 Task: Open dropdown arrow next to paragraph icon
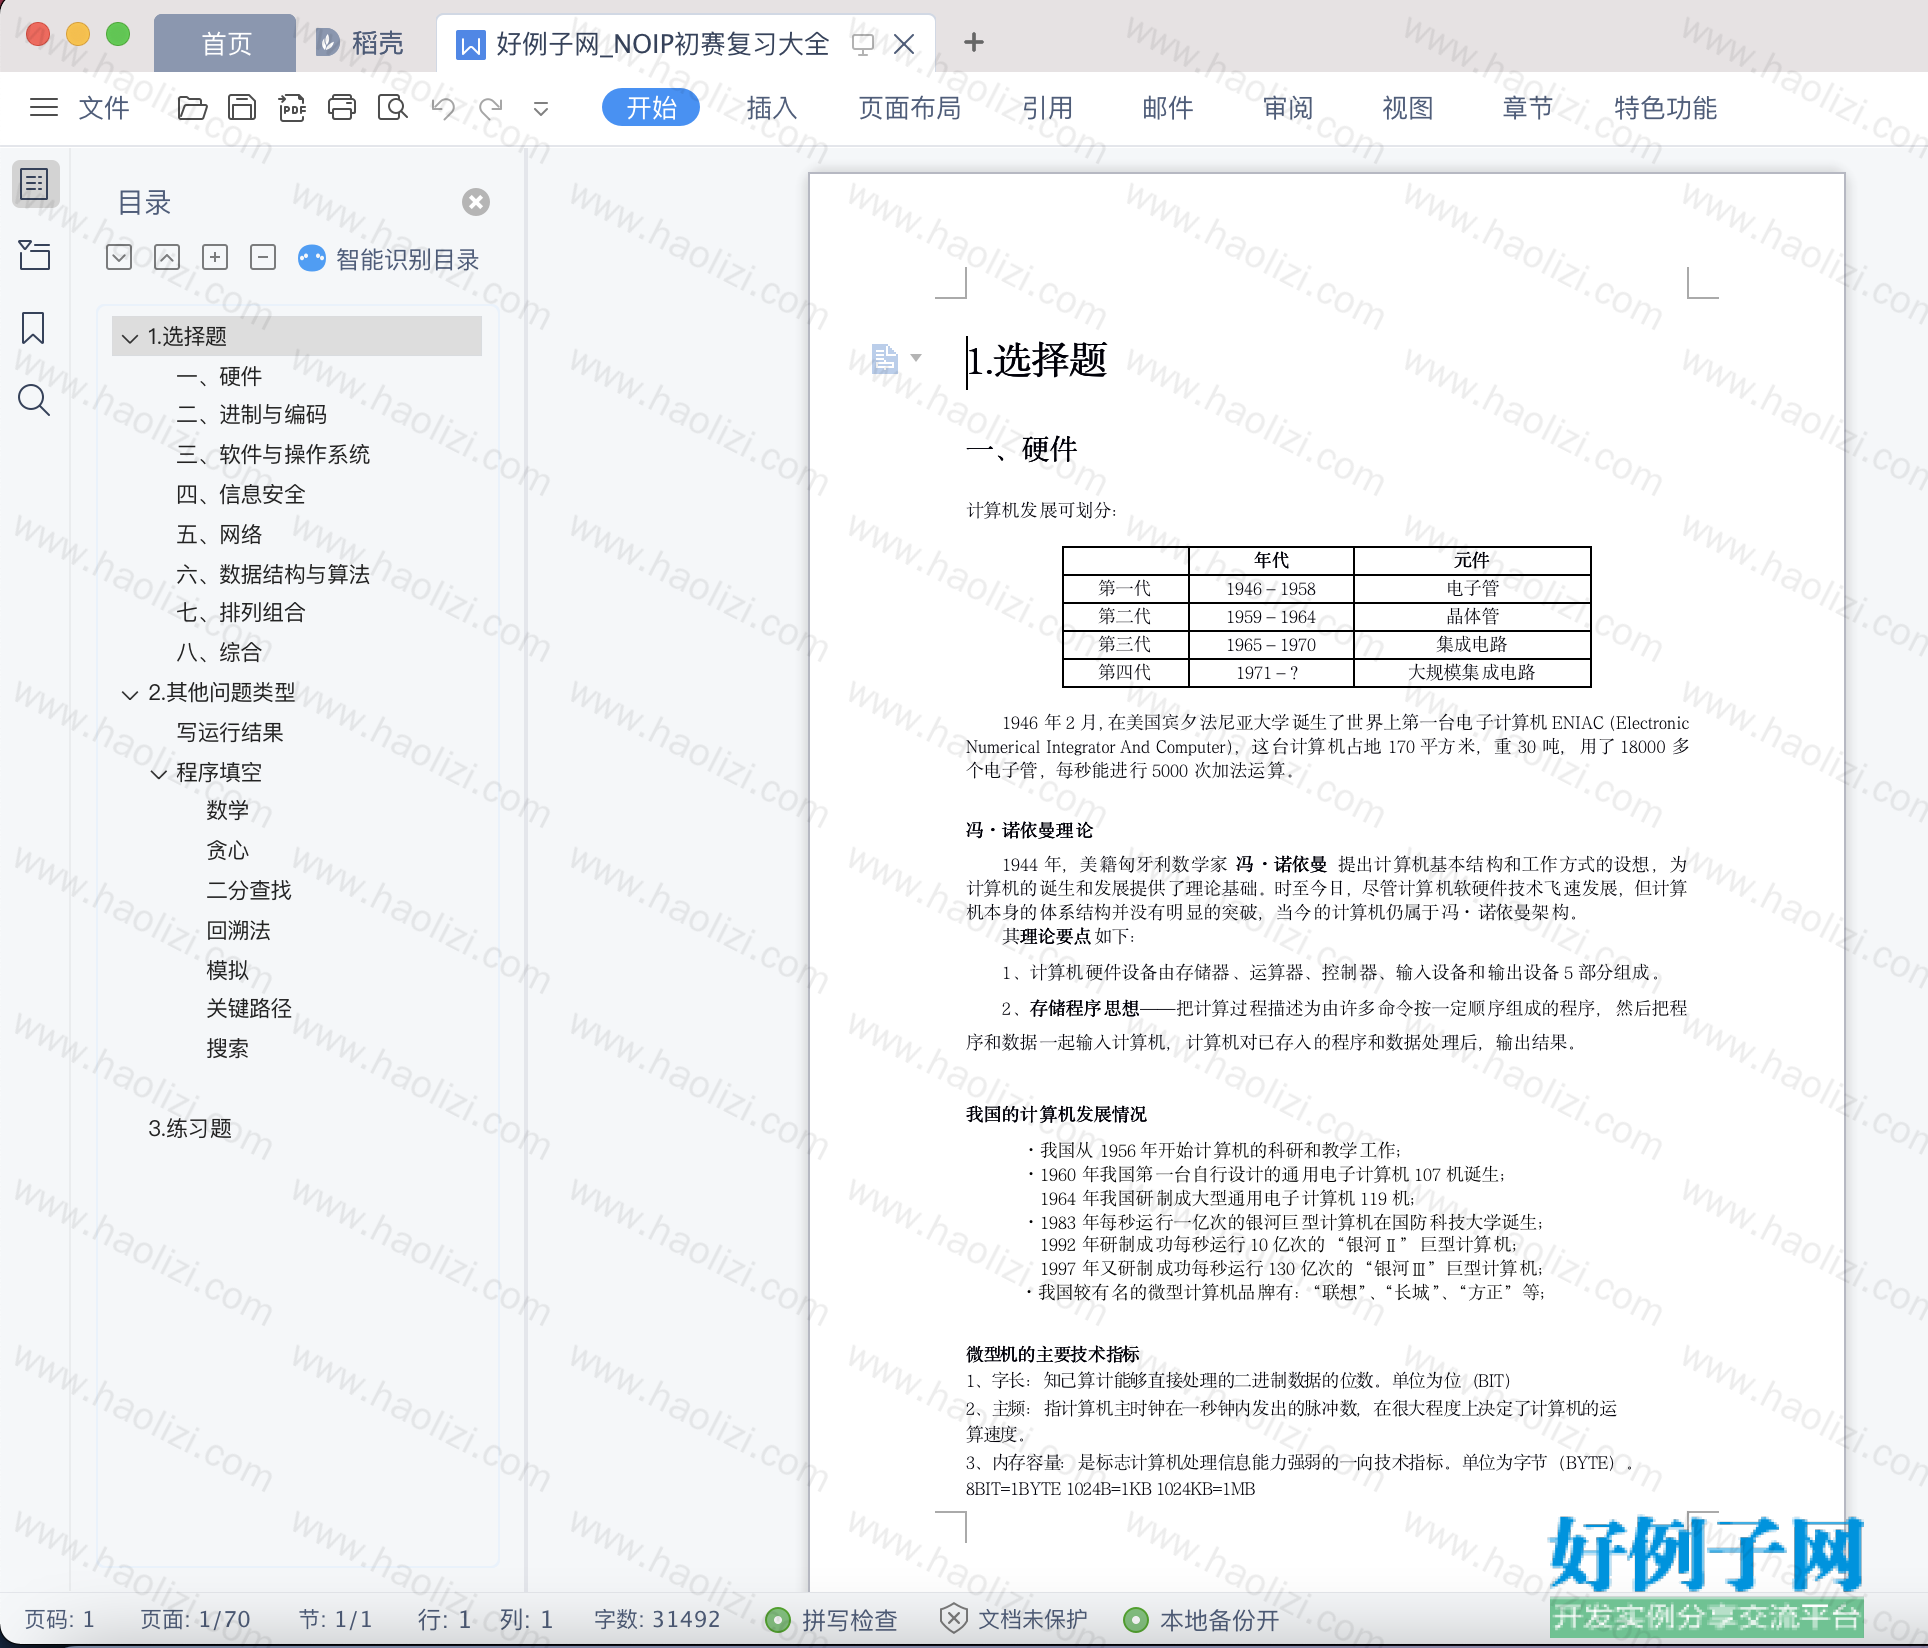916,357
